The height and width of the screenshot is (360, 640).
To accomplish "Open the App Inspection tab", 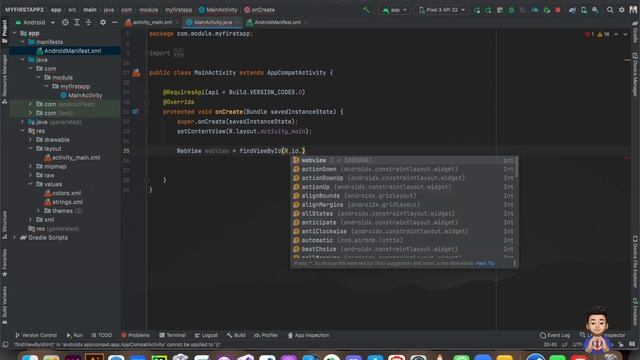I will click(308, 335).
